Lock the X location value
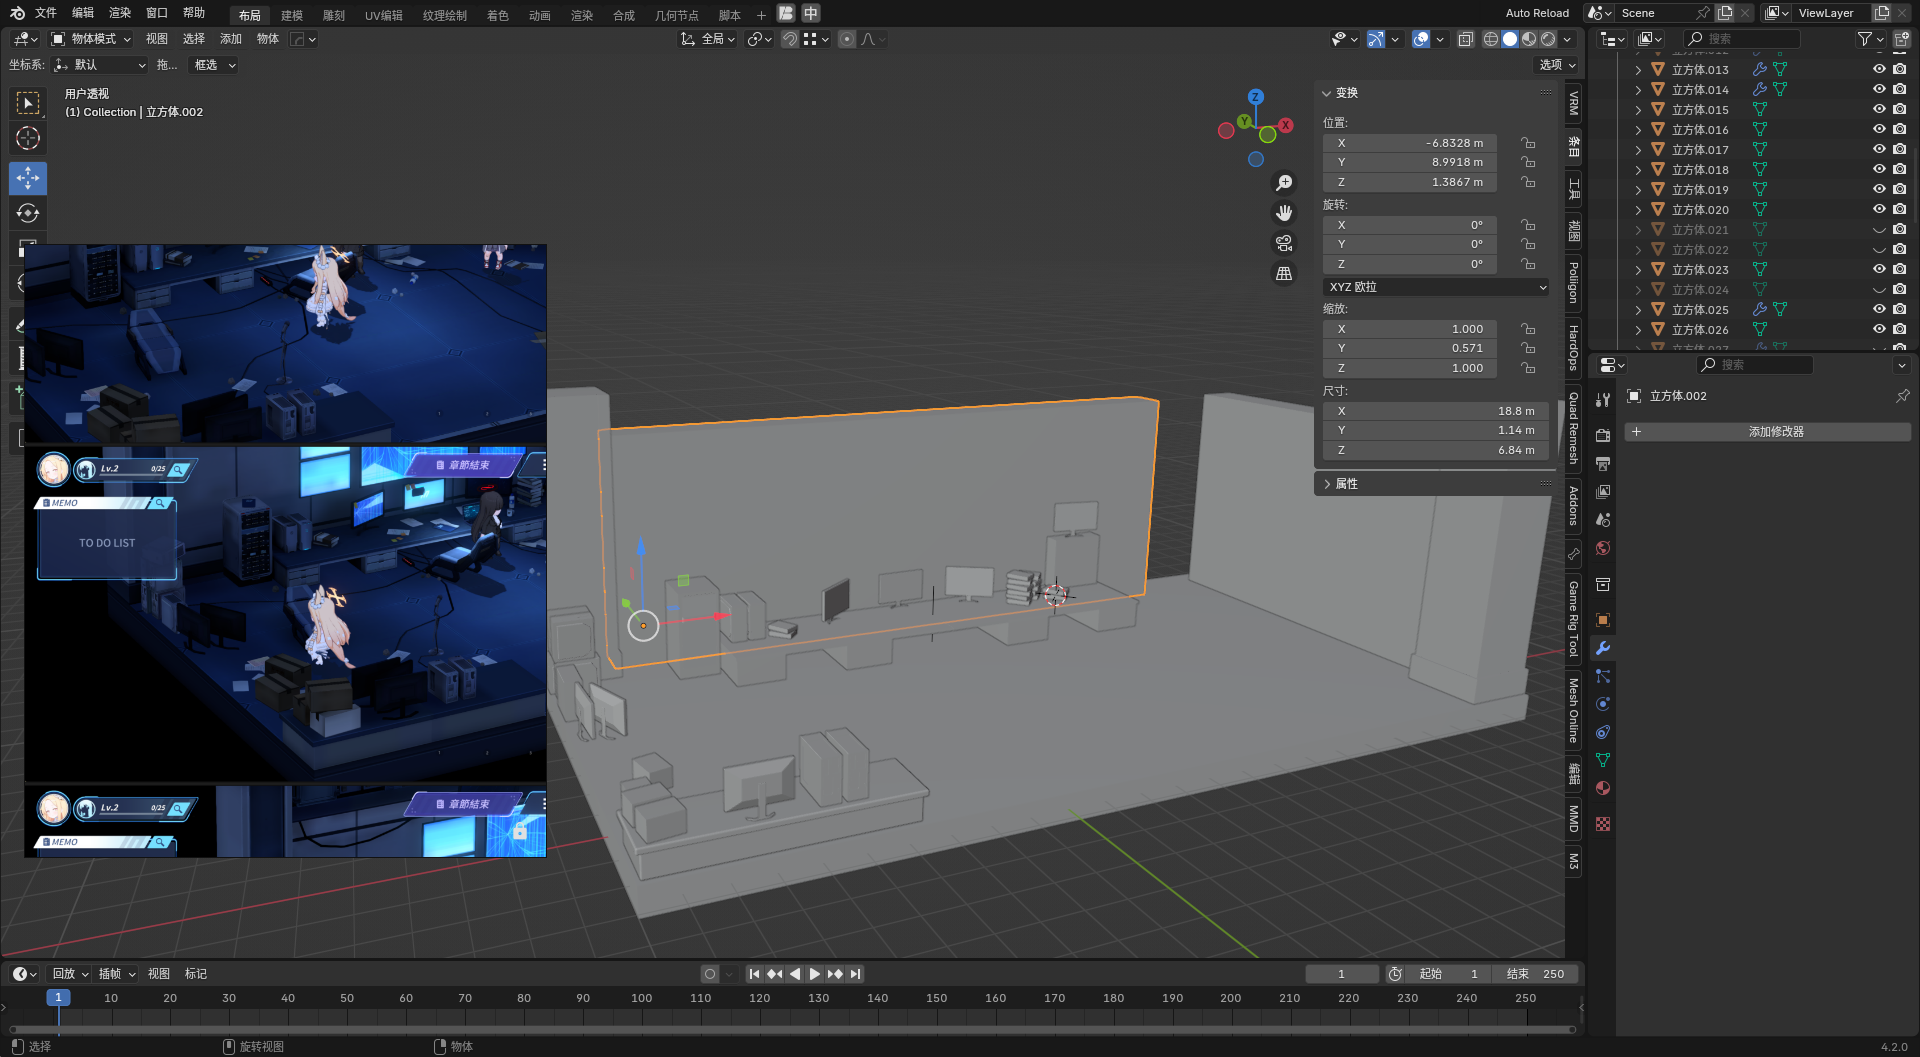This screenshot has height=1057, width=1920. [1528, 143]
